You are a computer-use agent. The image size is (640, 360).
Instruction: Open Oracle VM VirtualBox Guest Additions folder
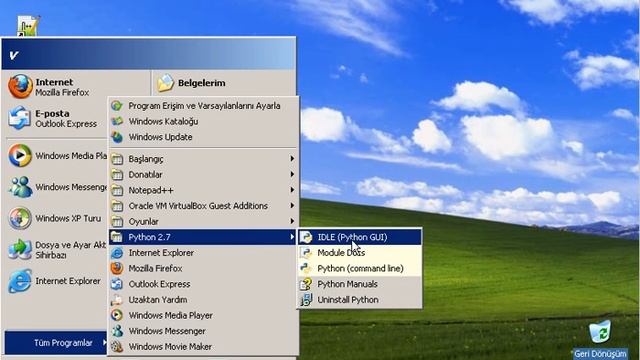[x=203, y=206]
